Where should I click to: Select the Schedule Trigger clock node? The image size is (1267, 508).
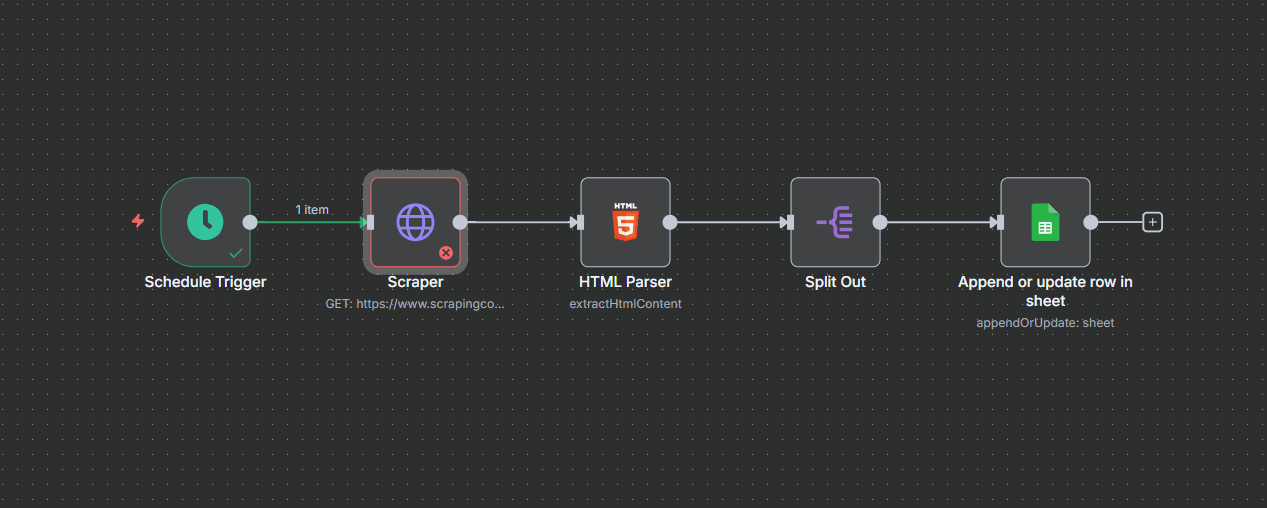click(205, 222)
